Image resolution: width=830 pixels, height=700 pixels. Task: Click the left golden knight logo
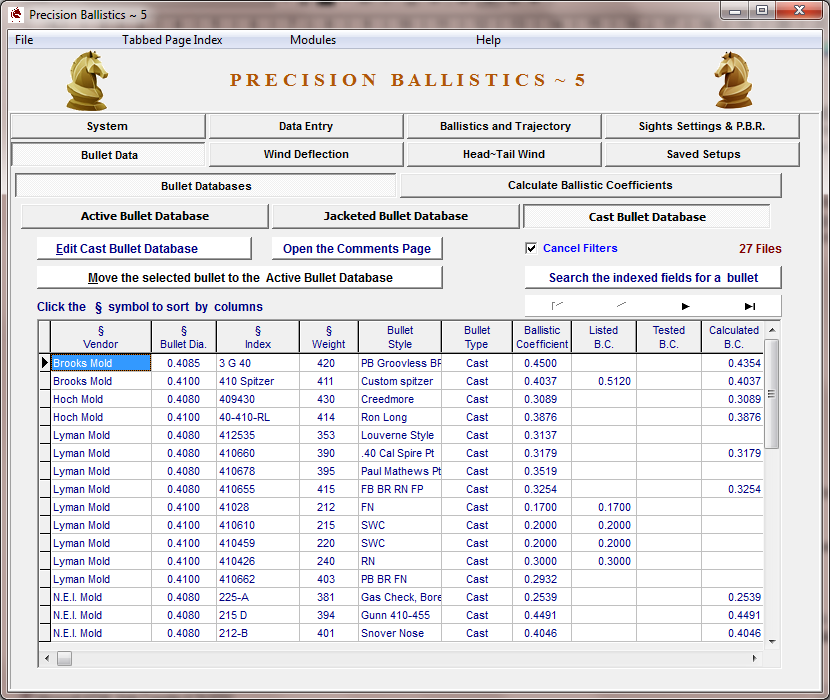[x=87, y=80]
